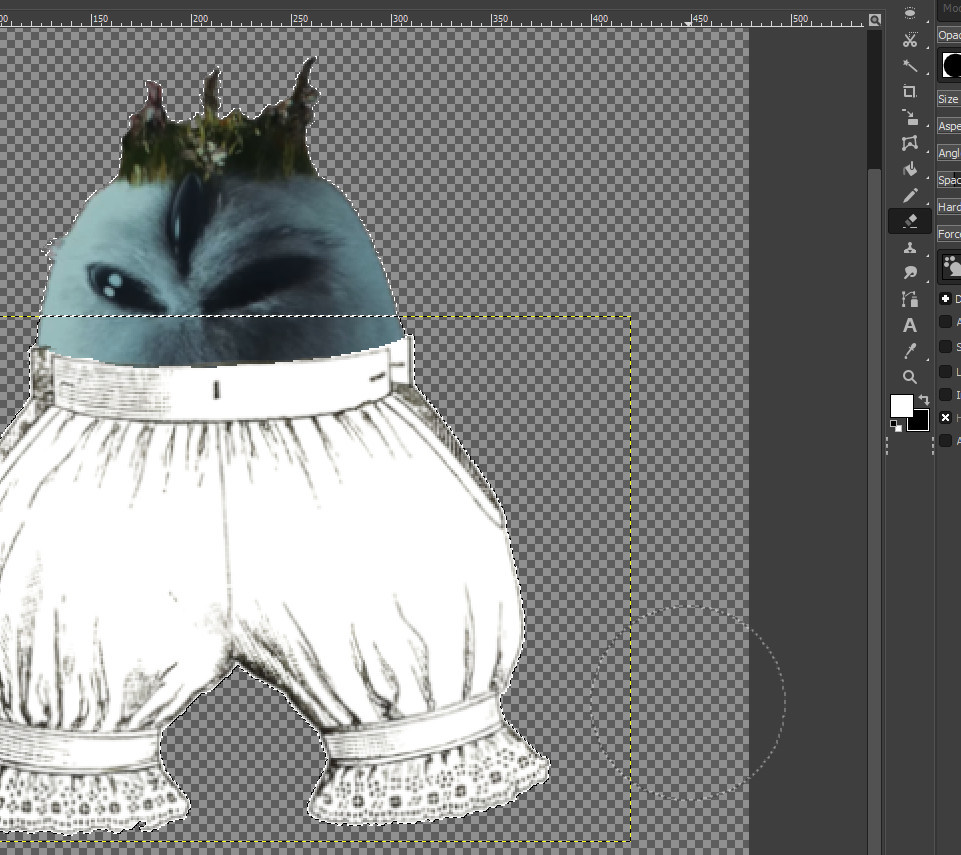Image resolution: width=961 pixels, height=855 pixels.
Task: Open the brush preview thumbnail
Action: click(x=951, y=65)
